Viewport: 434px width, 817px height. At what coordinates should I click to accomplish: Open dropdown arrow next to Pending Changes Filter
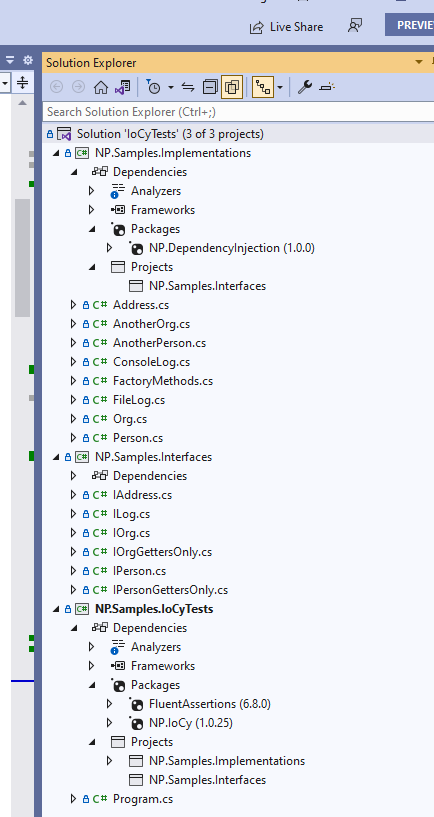170,88
